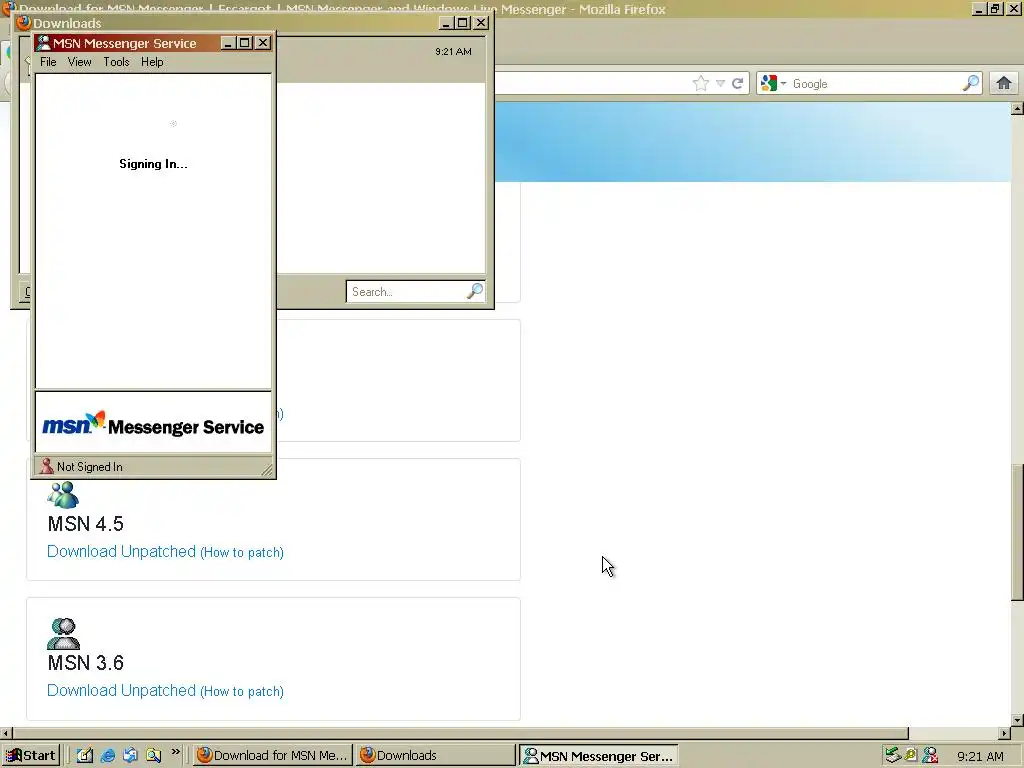Click the MSN 4.5 buddies icon
The height and width of the screenshot is (768, 1024).
pyautogui.click(x=63, y=495)
